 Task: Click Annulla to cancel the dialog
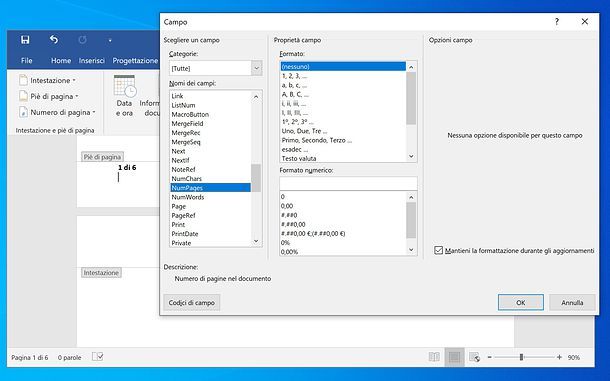[x=572, y=302]
